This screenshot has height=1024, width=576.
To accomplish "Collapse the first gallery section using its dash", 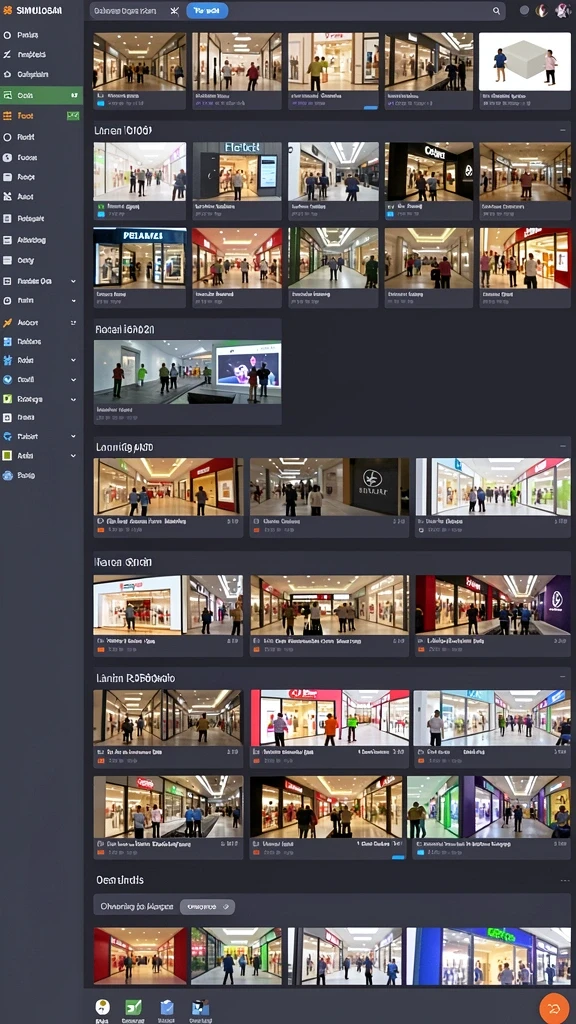I will (x=563, y=131).
